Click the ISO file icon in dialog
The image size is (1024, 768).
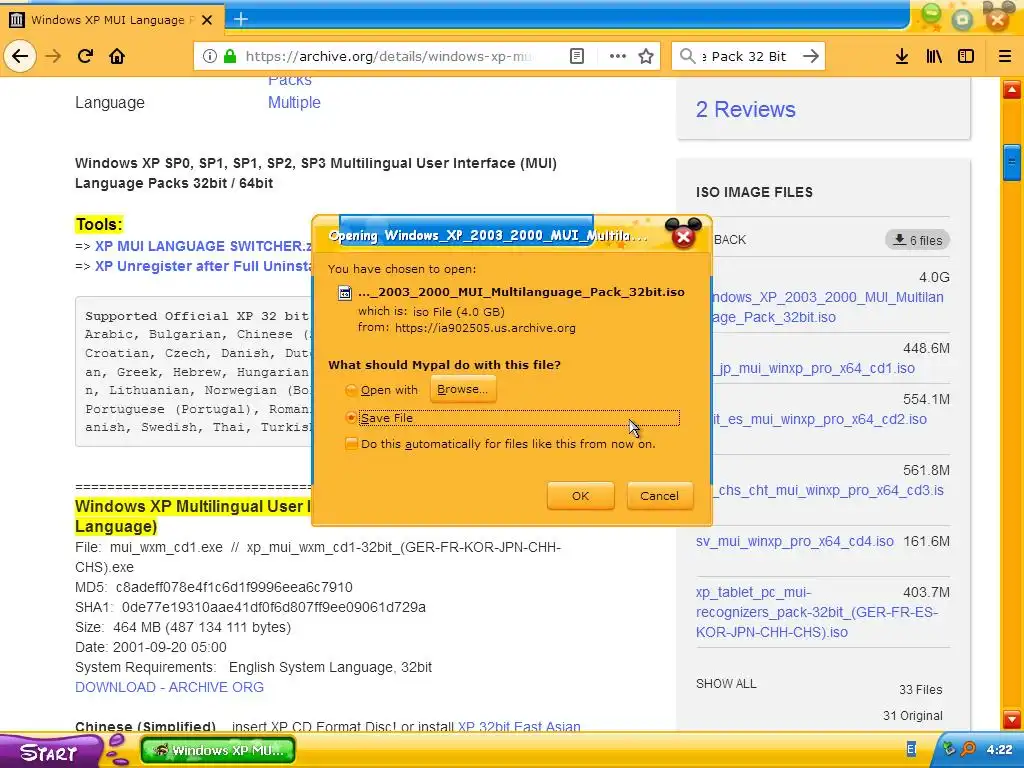tap(344, 293)
